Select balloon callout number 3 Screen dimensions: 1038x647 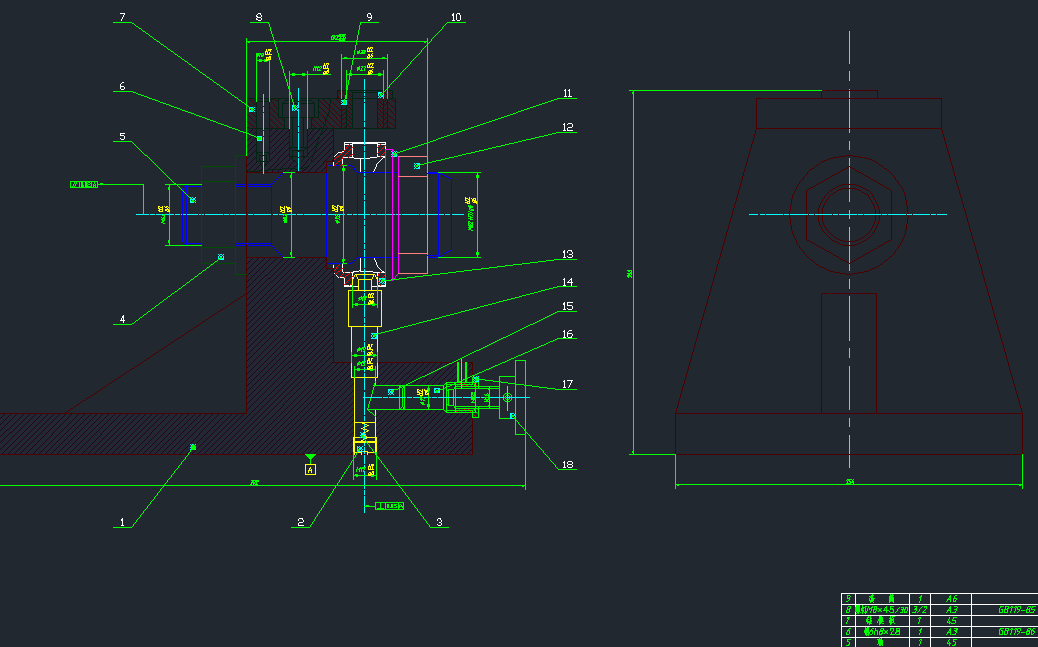[439, 523]
